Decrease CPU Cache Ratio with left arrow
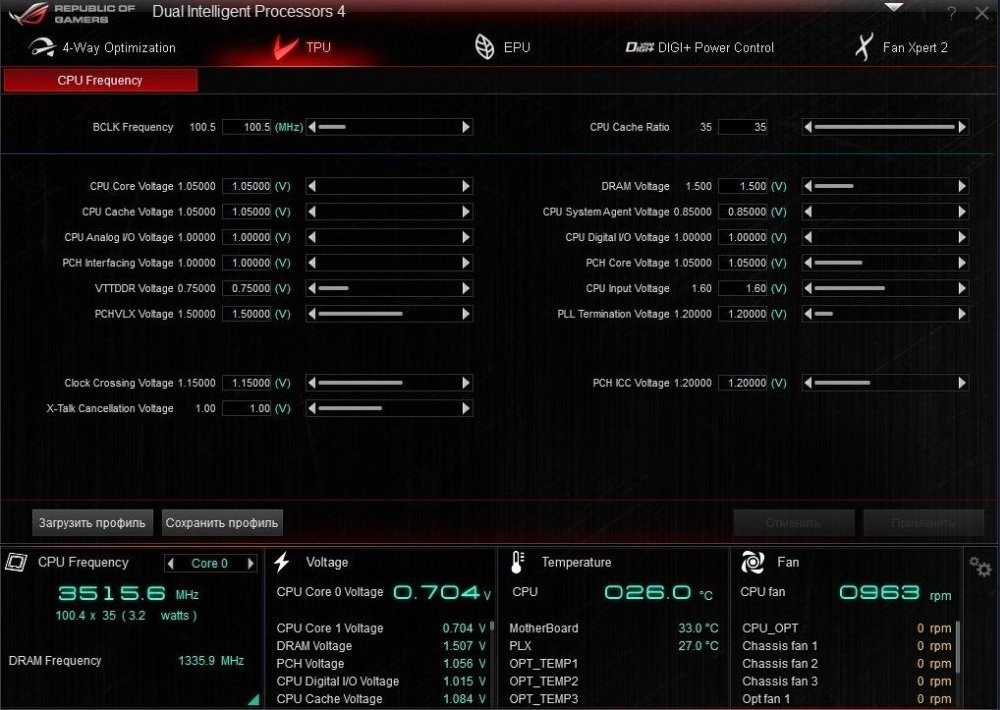 pos(808,127)
